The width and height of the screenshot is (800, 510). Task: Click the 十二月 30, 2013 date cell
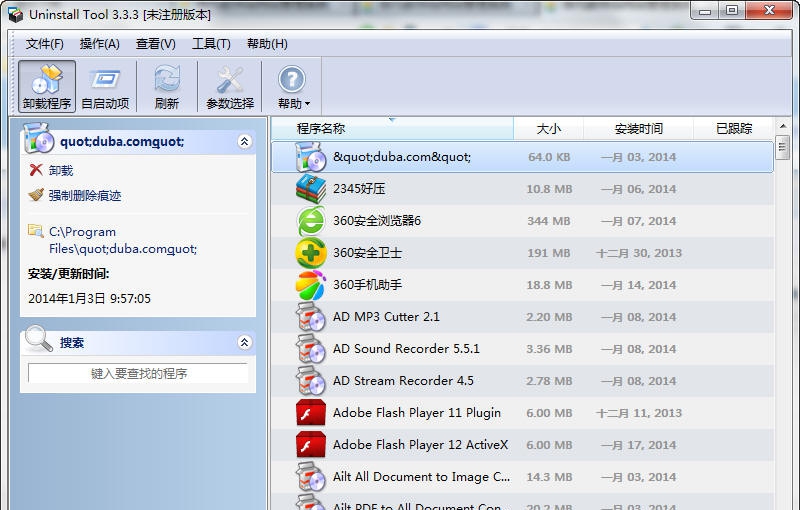click(x=639, y=253)
